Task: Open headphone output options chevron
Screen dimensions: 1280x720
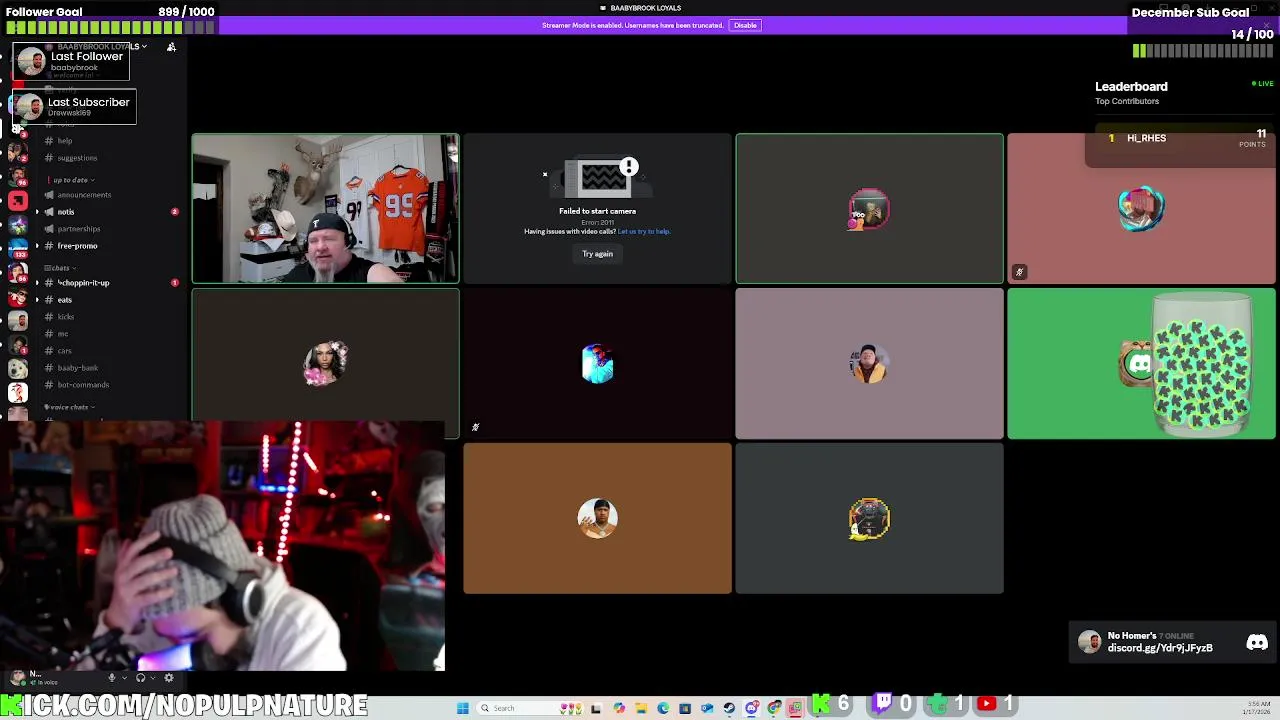Action: tap(153, 678)
